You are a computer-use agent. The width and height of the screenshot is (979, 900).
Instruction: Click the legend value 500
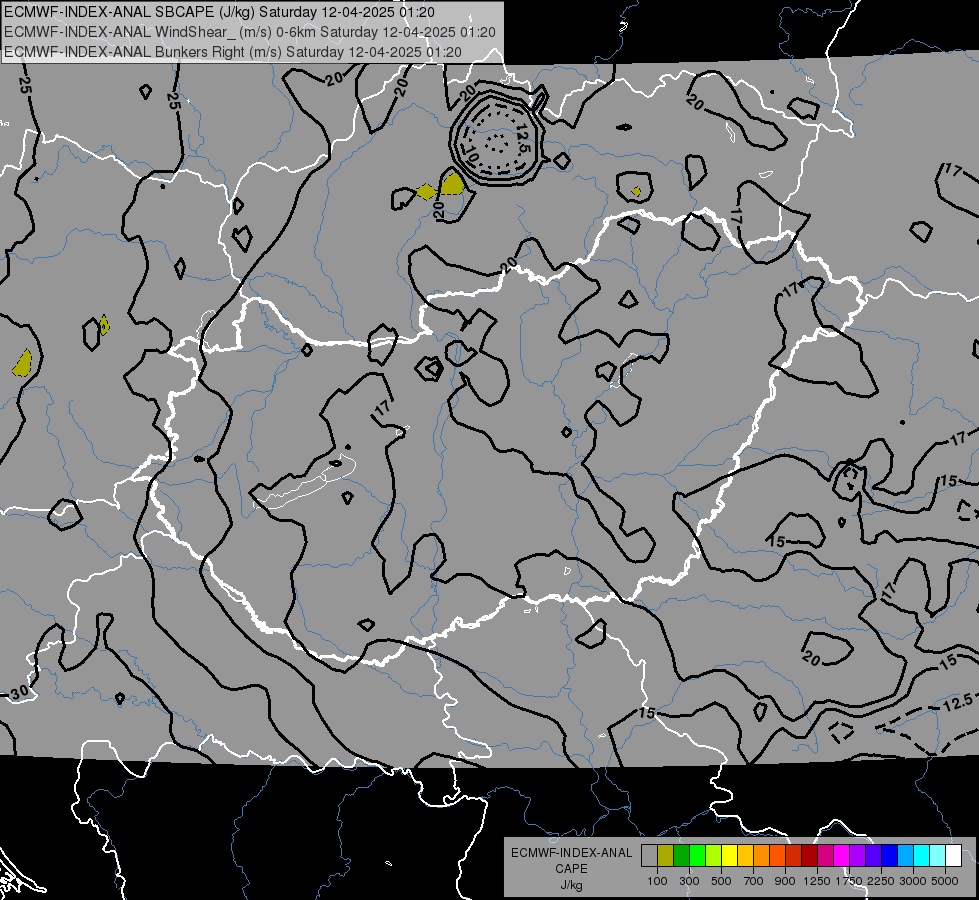[721, 881]
